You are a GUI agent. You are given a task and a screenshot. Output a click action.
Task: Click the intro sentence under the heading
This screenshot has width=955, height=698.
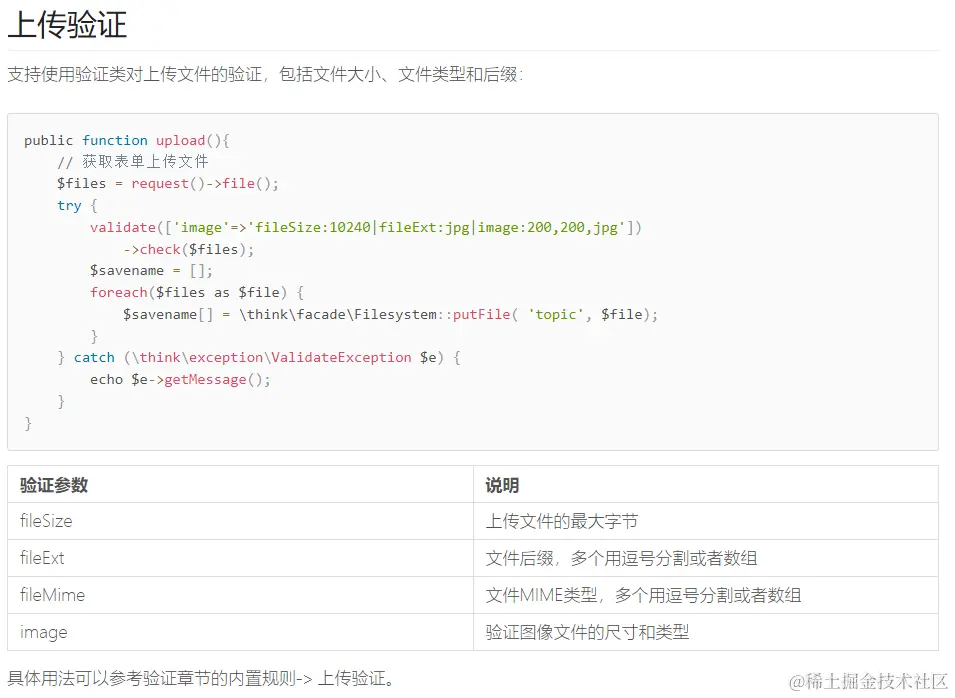coord(265,74)
